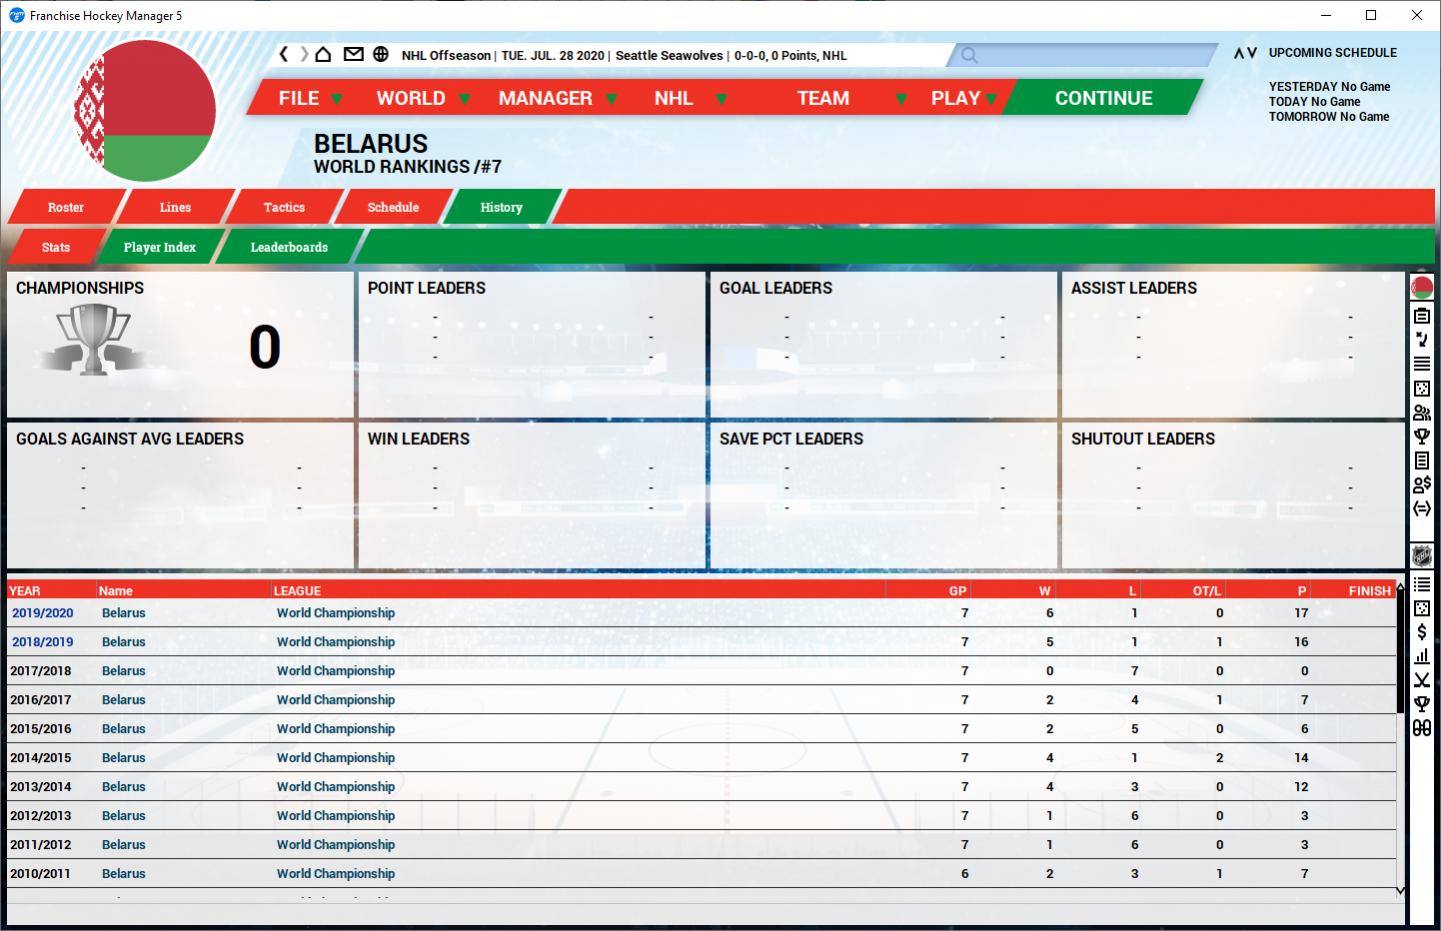Sort the table by GP column header
The width and height of the screenshot is (1441, 931).
pos(957,591)
